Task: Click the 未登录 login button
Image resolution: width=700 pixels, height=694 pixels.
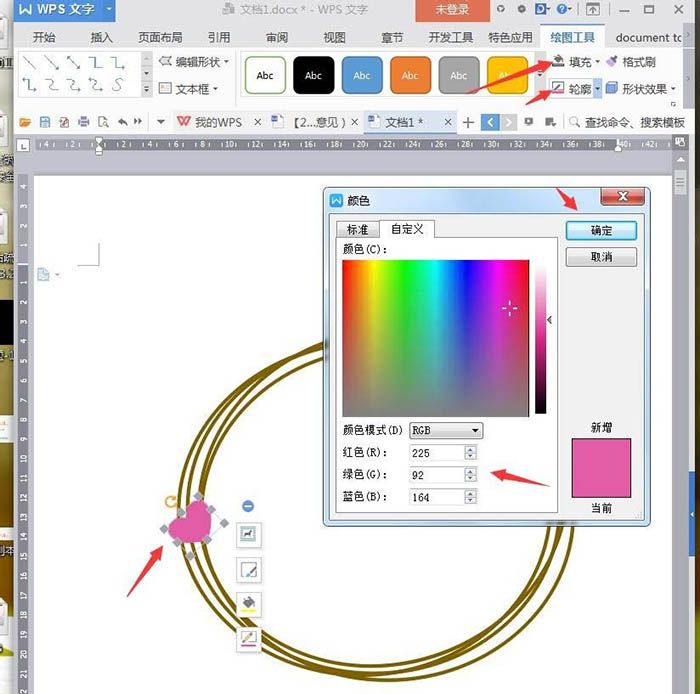Action: pyautogui.click(x=452, y=10)
